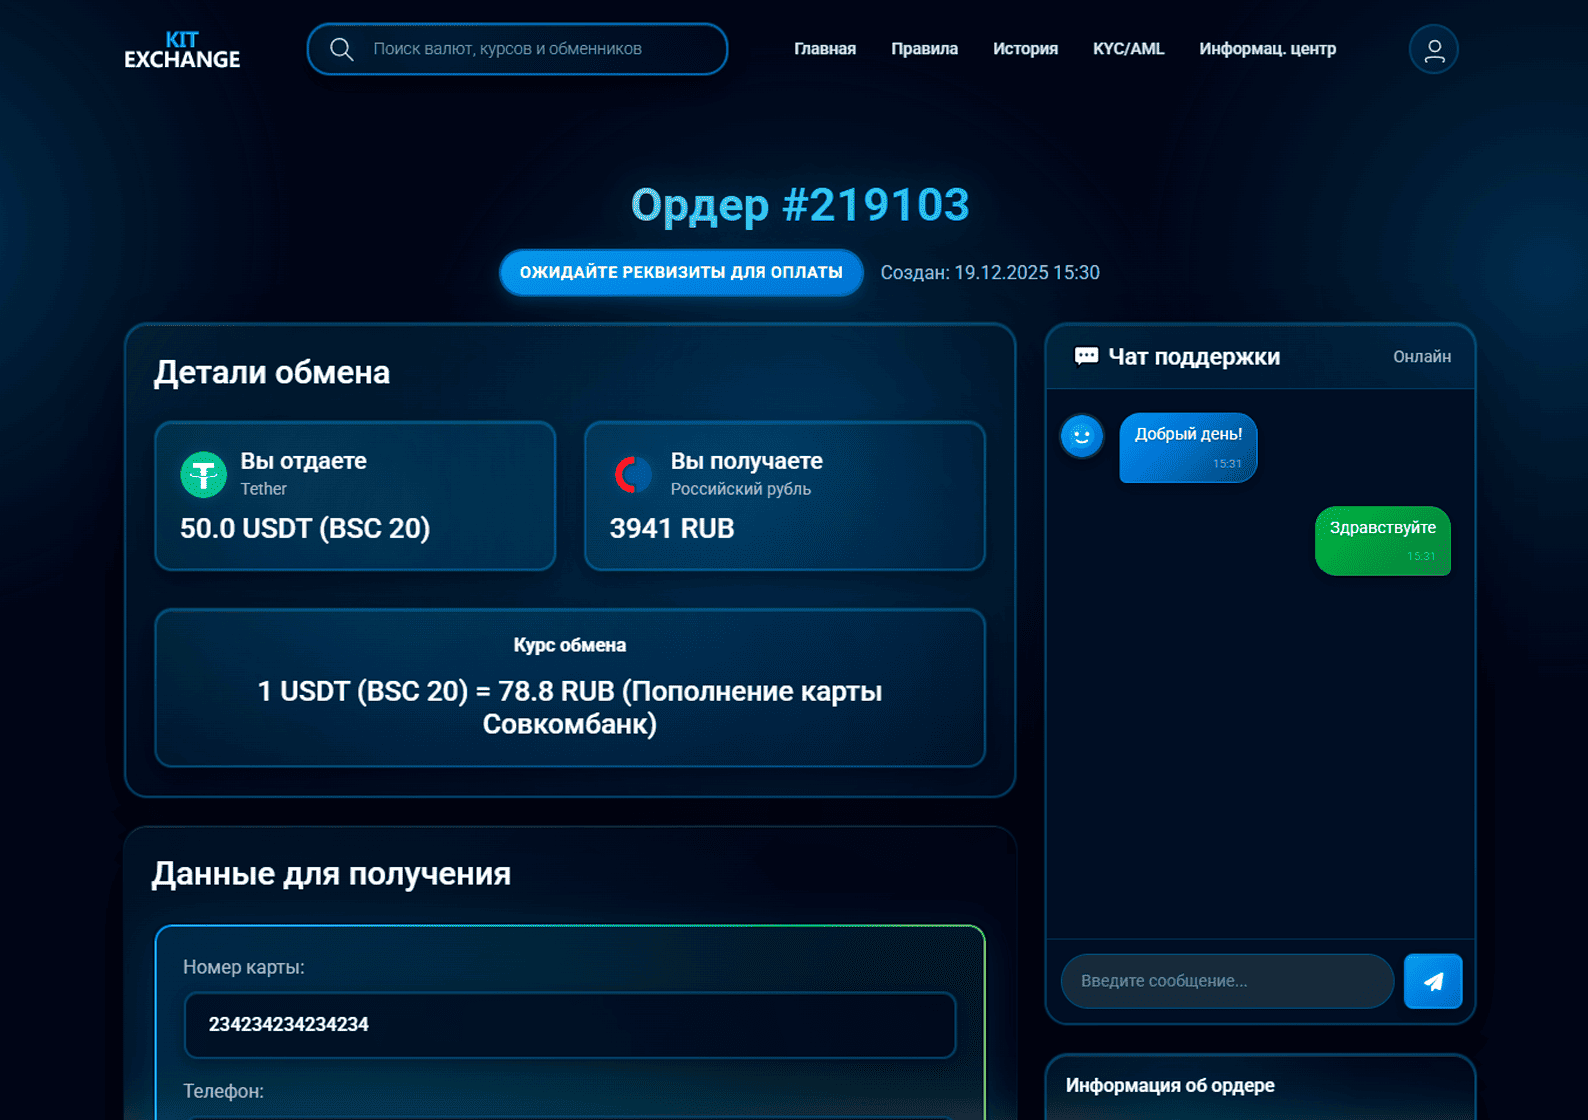
Task: Click the support chat bubble icon
Action: (x=1085, y=357)
